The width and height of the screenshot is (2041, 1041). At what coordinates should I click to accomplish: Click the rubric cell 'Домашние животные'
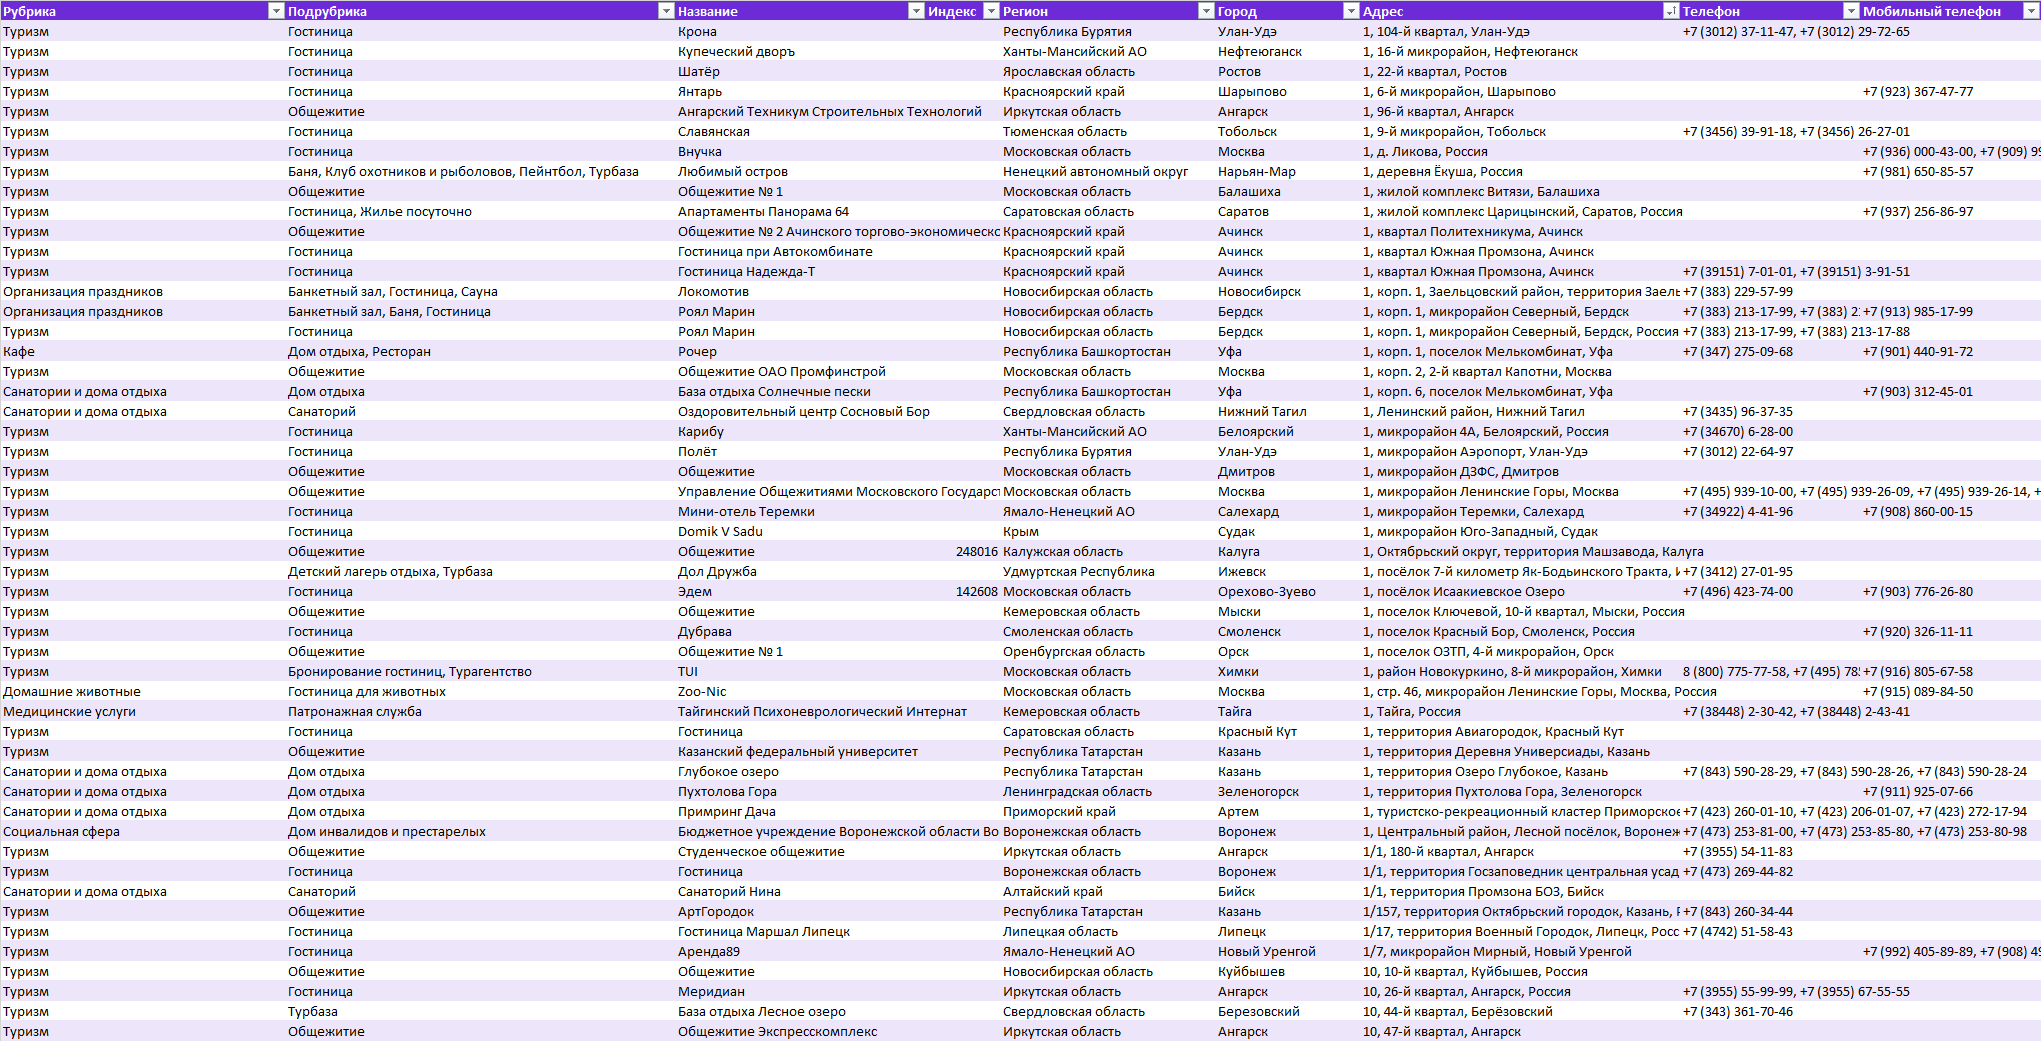coord(143,691)
